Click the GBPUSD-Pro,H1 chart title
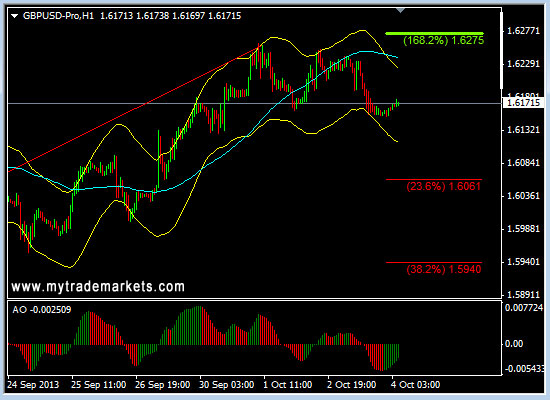The height and width of the screenshot is (400, 550). (58, 16)
